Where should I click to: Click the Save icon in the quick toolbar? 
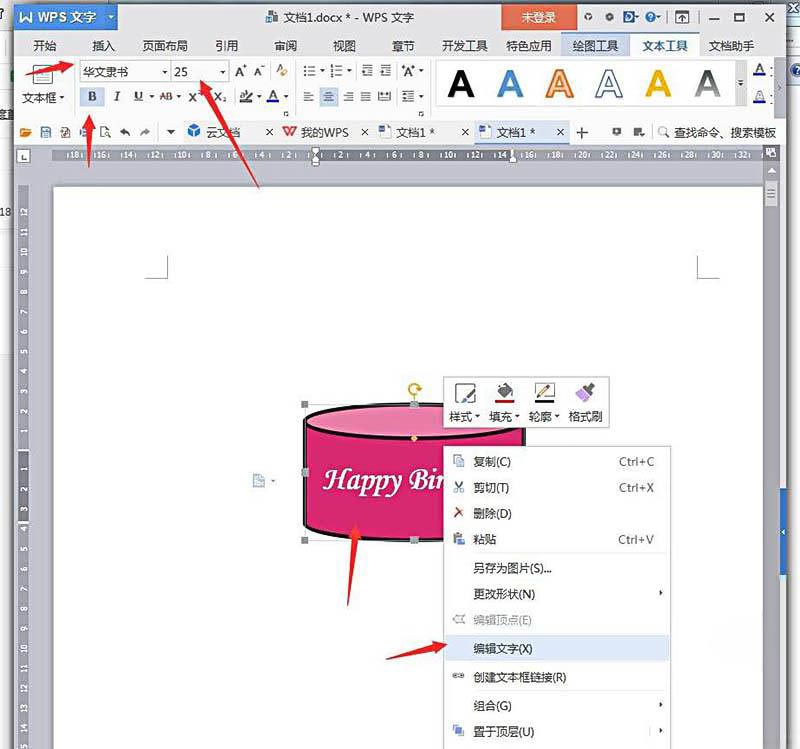(45, 131)
